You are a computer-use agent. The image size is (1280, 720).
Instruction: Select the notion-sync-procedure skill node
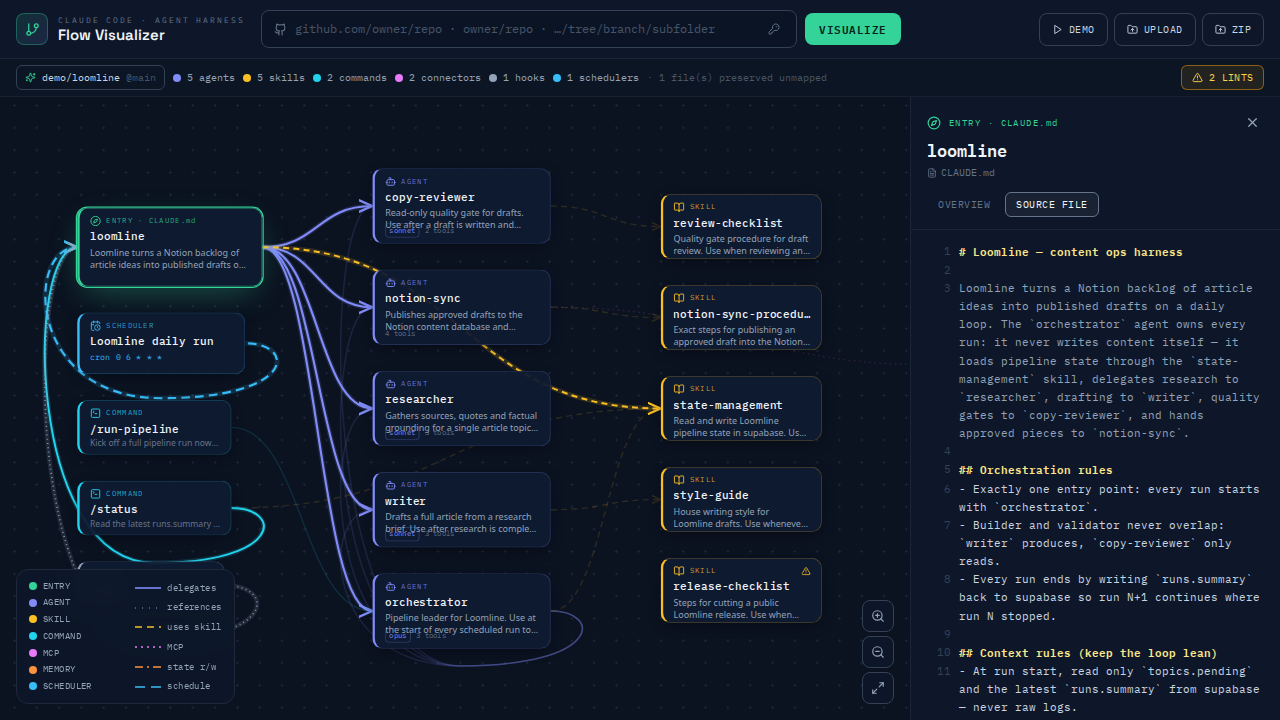tap(741, 317)
